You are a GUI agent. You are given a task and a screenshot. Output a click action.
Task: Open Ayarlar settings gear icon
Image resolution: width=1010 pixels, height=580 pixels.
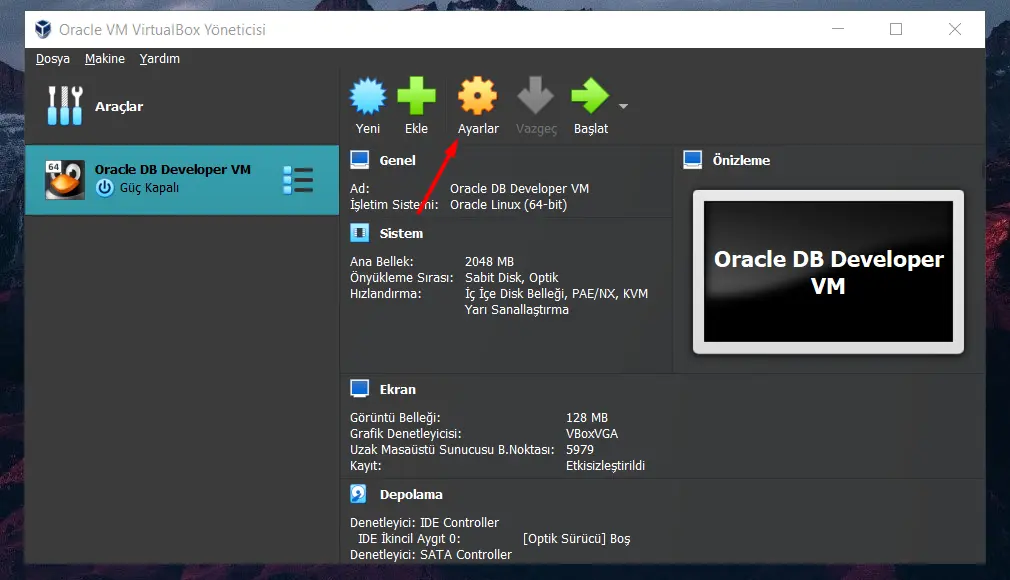coord(477,97)
